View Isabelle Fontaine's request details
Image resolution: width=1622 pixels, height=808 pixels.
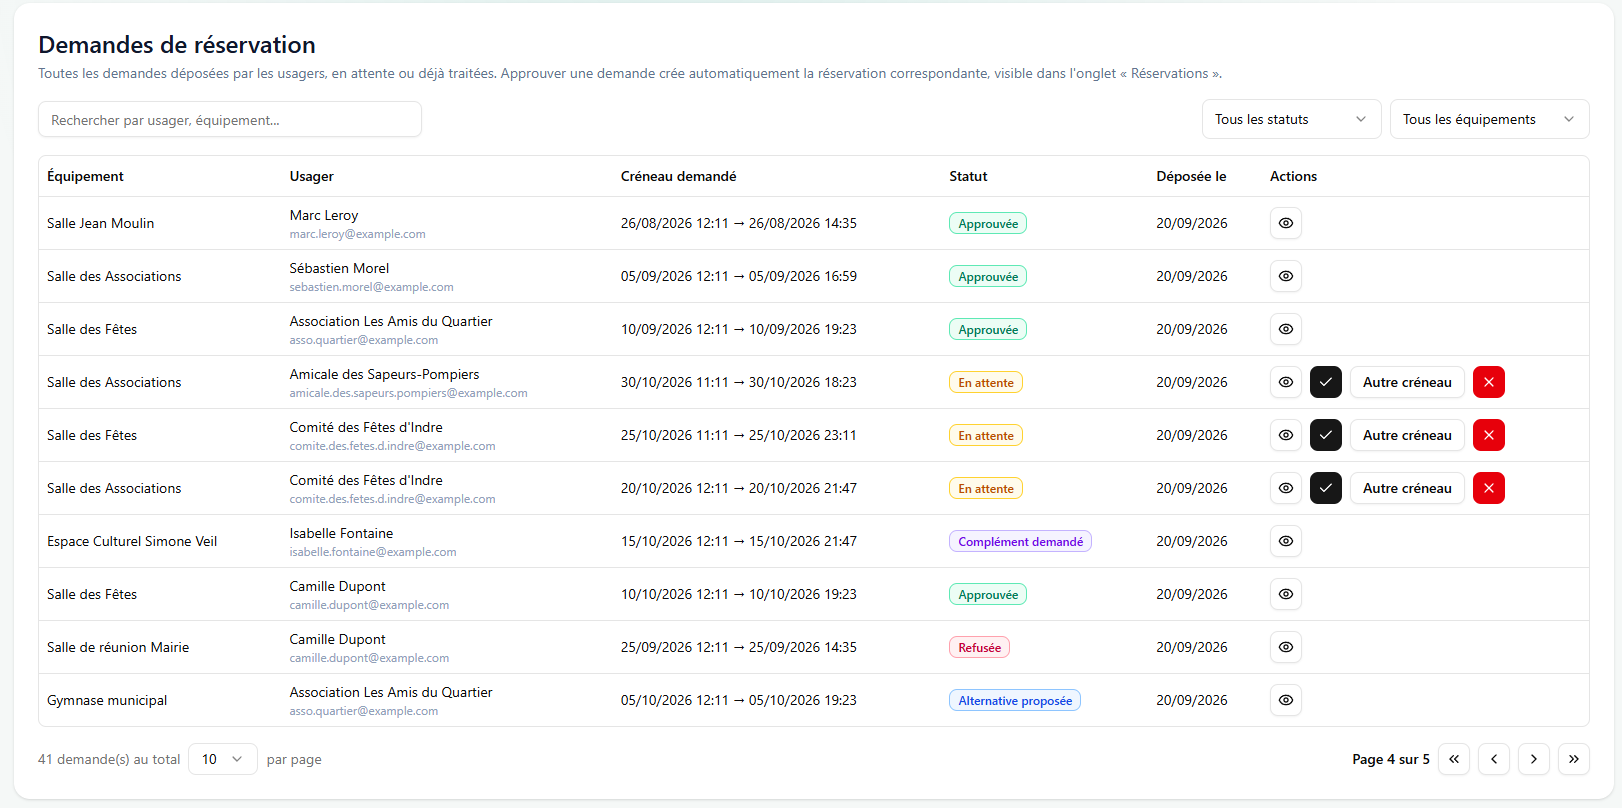tap(1286, 541)
